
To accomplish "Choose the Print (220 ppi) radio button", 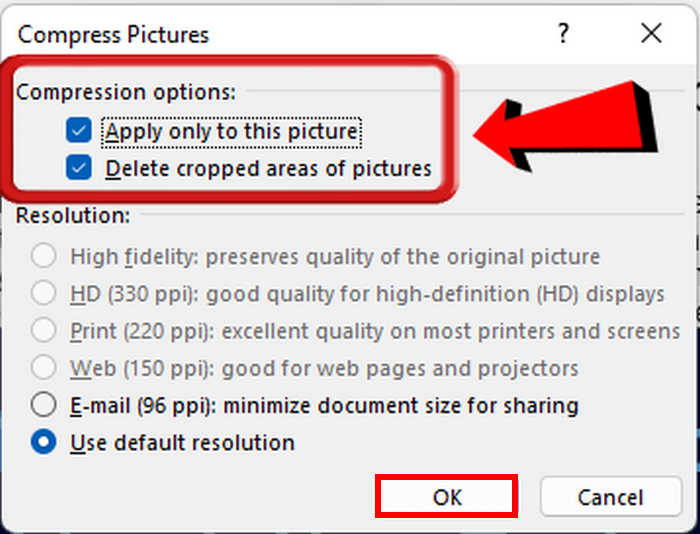I will tap(43, 330).
